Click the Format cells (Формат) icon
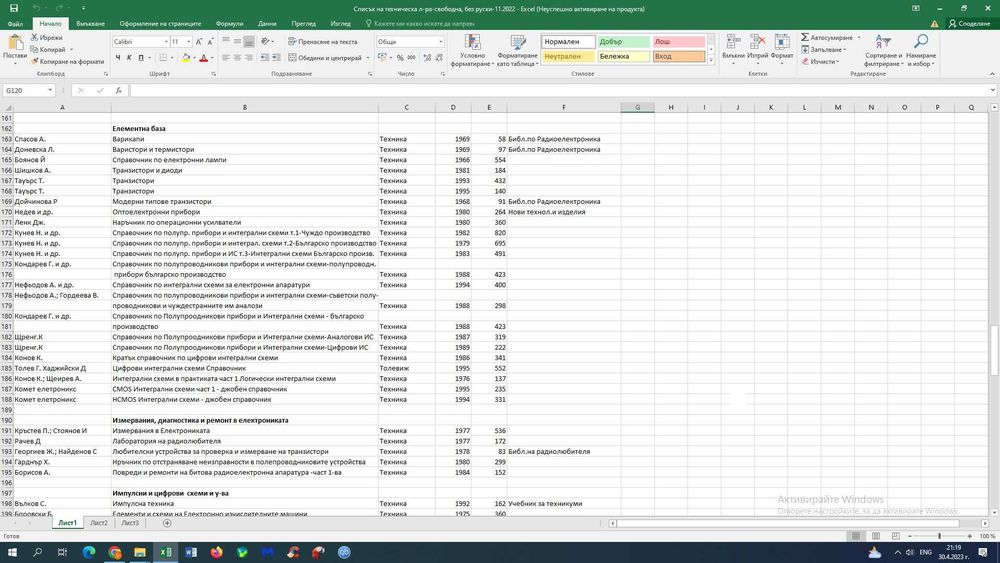 [x=782, y=42]
